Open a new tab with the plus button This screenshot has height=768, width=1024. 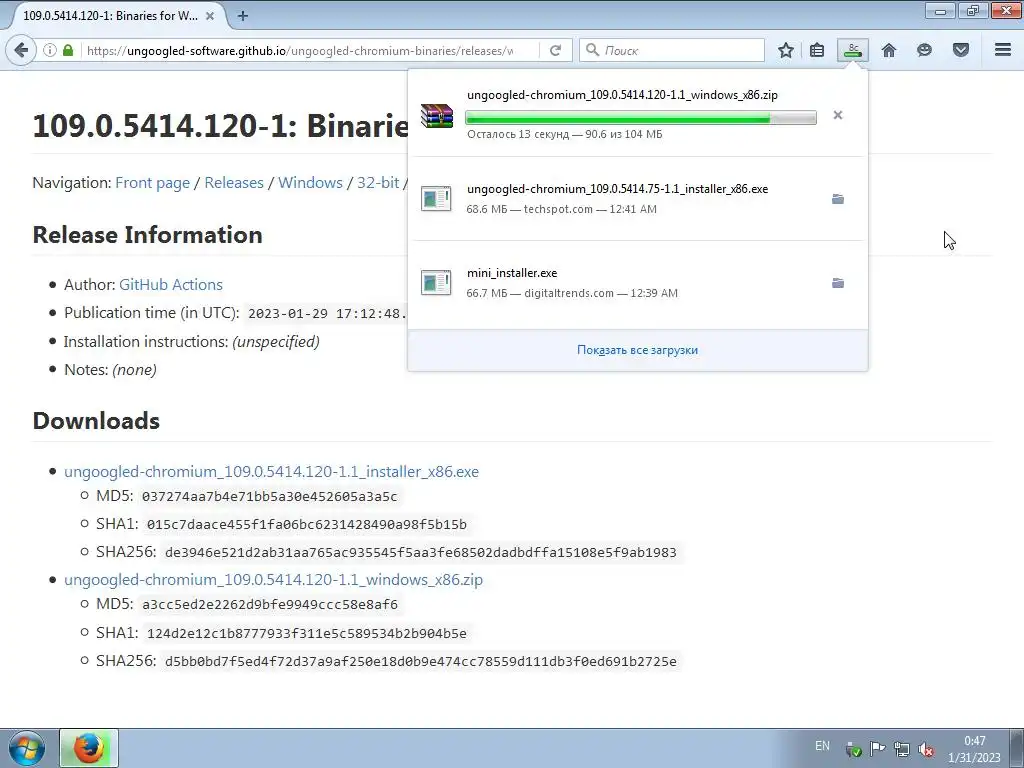[x=243, y=16]
